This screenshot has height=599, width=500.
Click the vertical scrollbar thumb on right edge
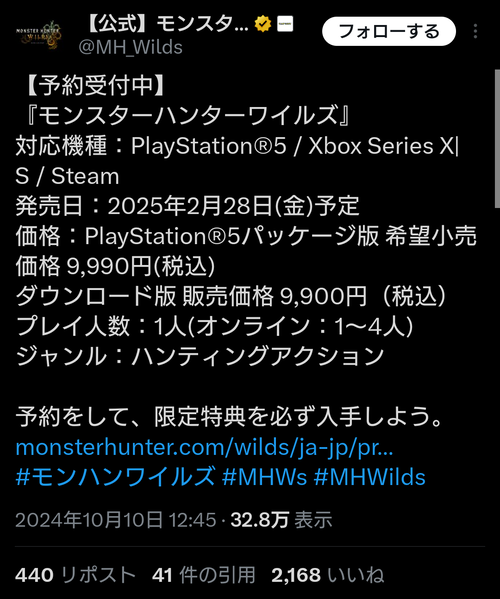[497, 138]
